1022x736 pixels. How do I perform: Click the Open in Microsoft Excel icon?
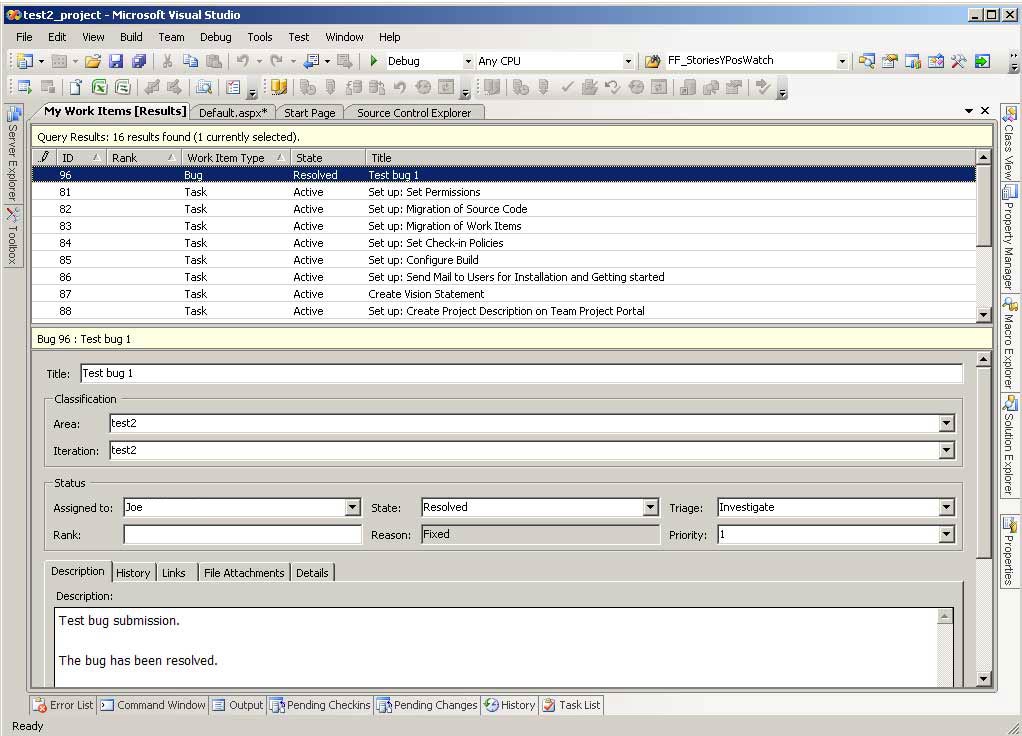99,87
